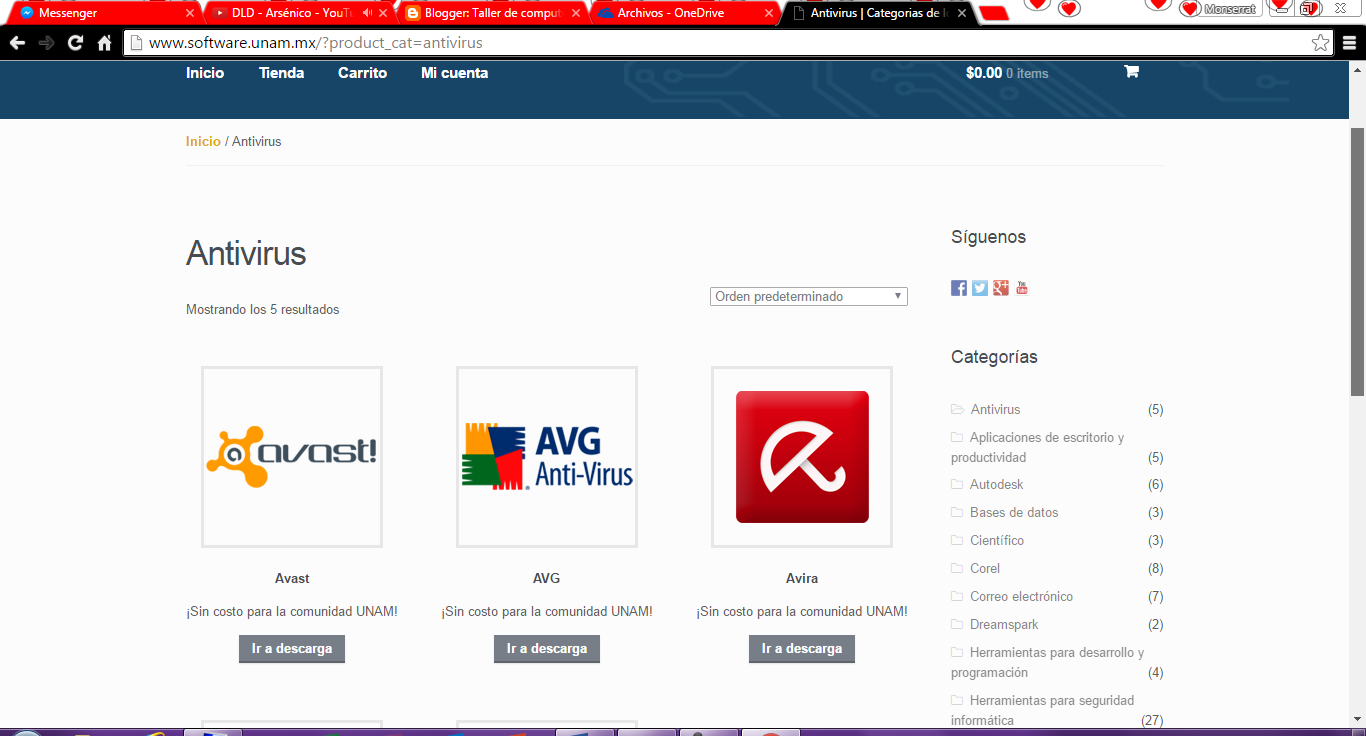Screen dimensions: 1366x736
Task: Open the Google+ icon under Síguenos
Action: tap(1001, 288)
